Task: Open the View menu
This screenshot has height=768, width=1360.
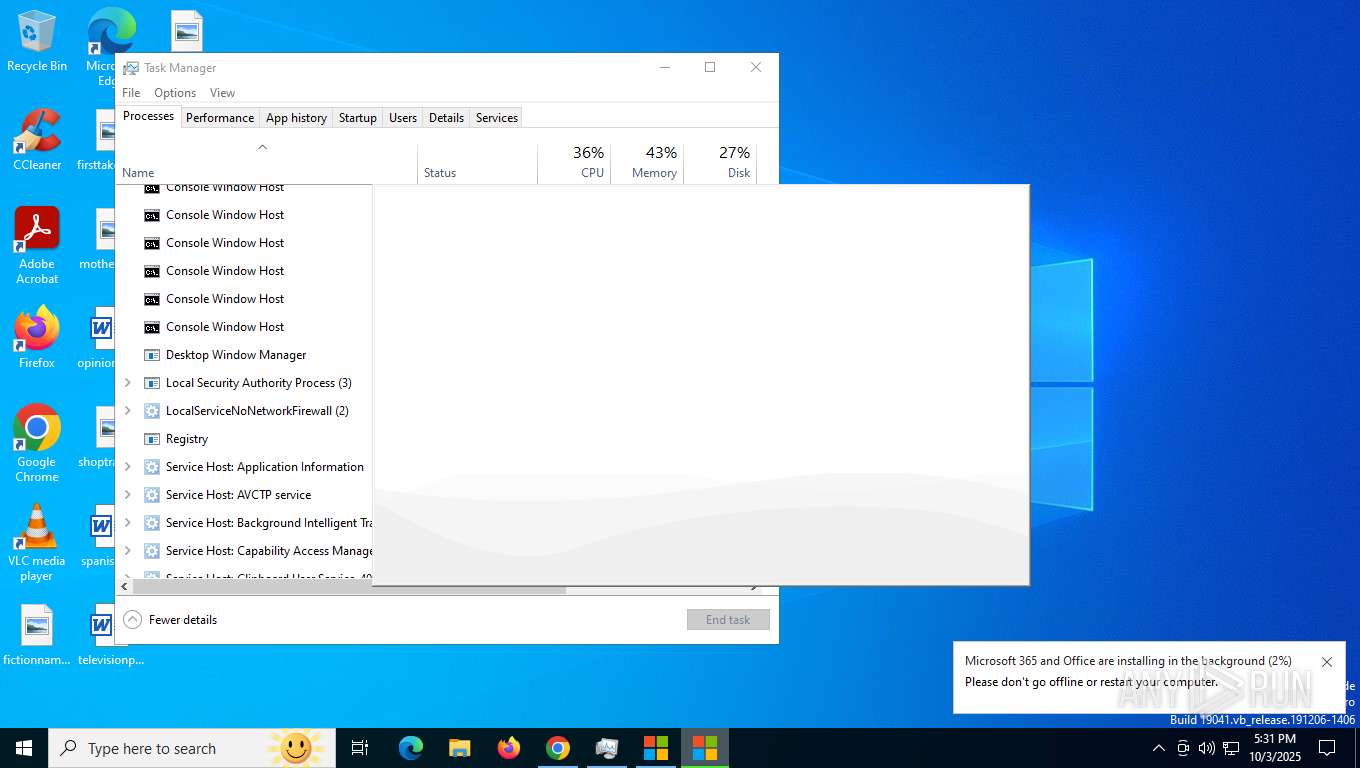Action: 222,93
